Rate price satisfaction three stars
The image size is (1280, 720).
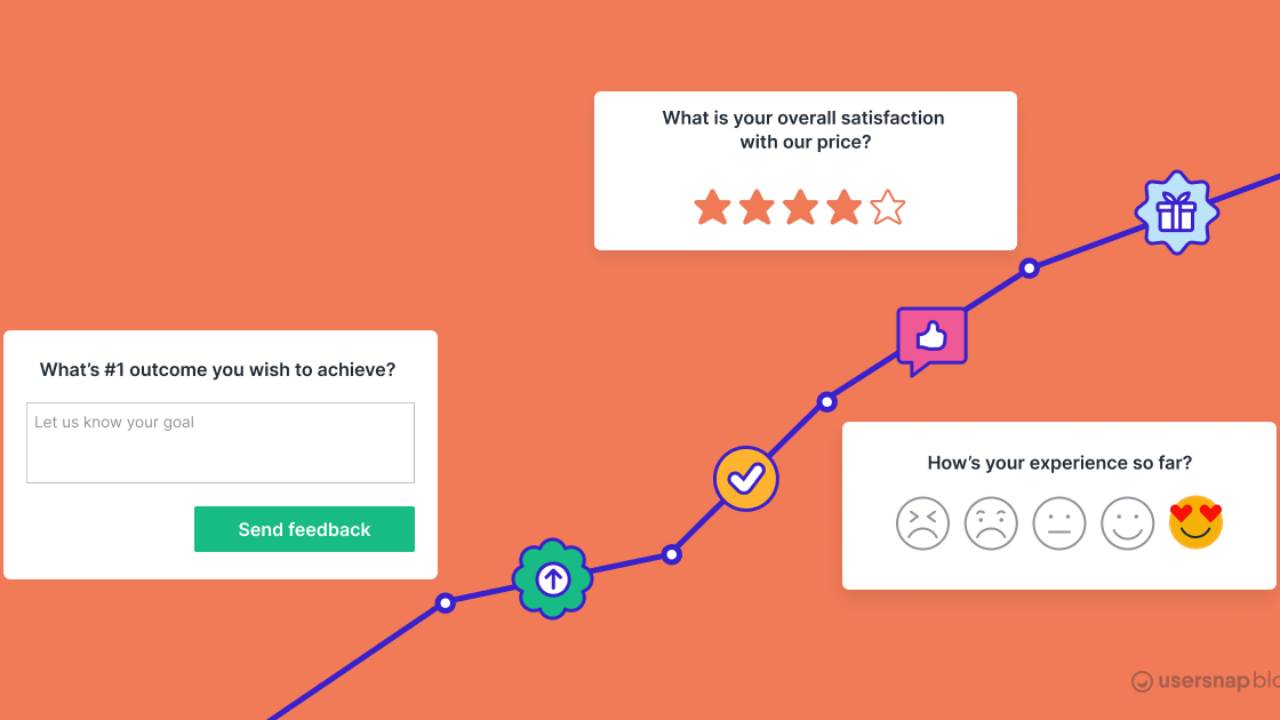click(800, 208)
